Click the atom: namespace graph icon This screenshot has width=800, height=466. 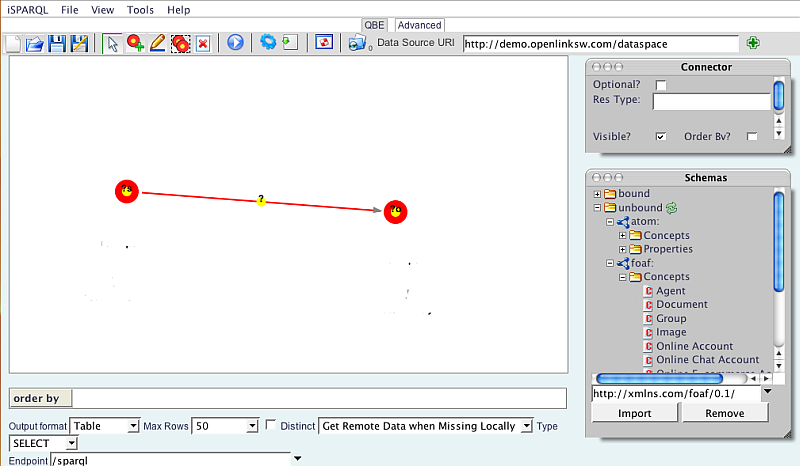coord(623,222)
